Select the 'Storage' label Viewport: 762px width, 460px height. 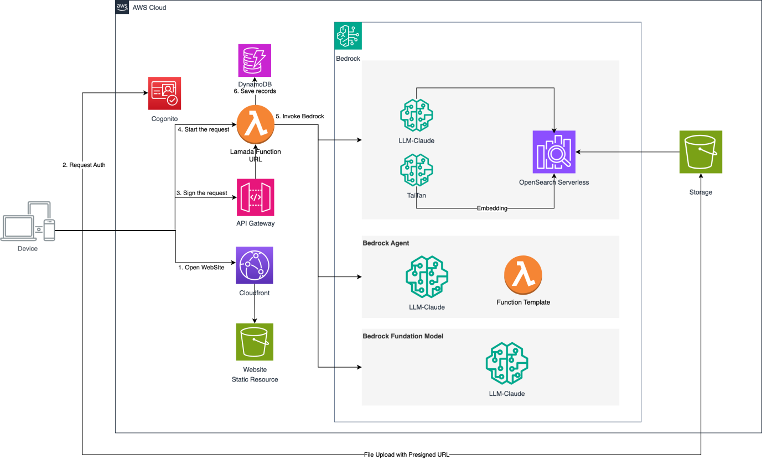click(x=701, y=192)
